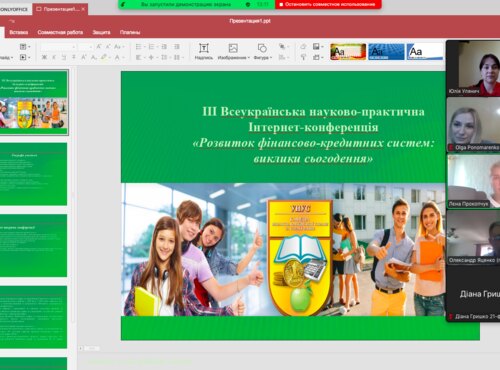The width and height of the screenshot is (500, 370).
Task: Apply underline formatting (Ч)
Action: (64, 57)
